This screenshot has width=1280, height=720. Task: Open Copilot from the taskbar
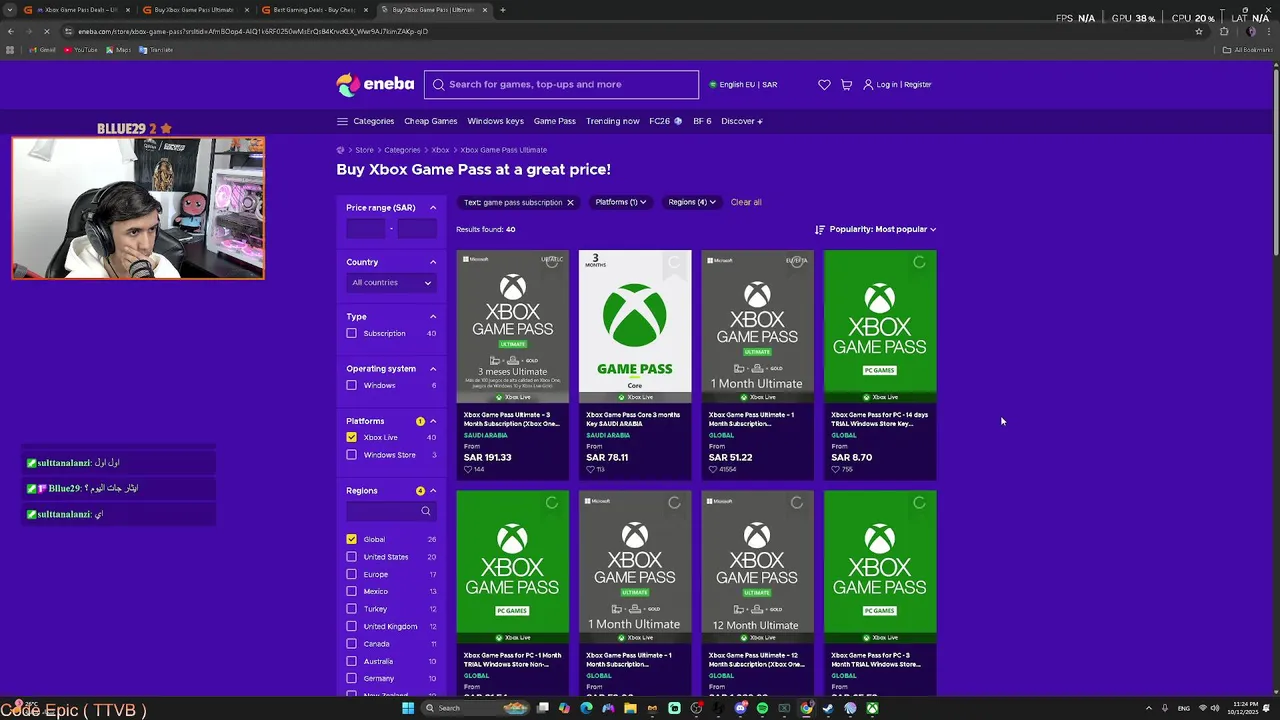564,708
